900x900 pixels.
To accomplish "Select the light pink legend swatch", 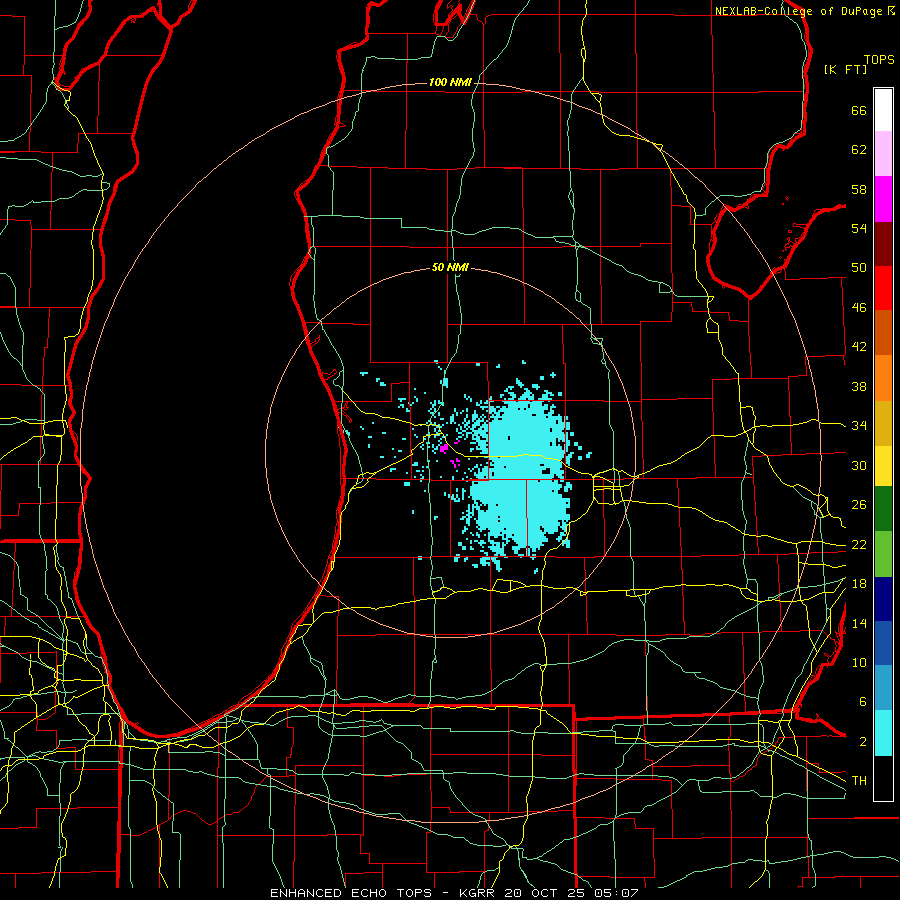I will (883, 153).
